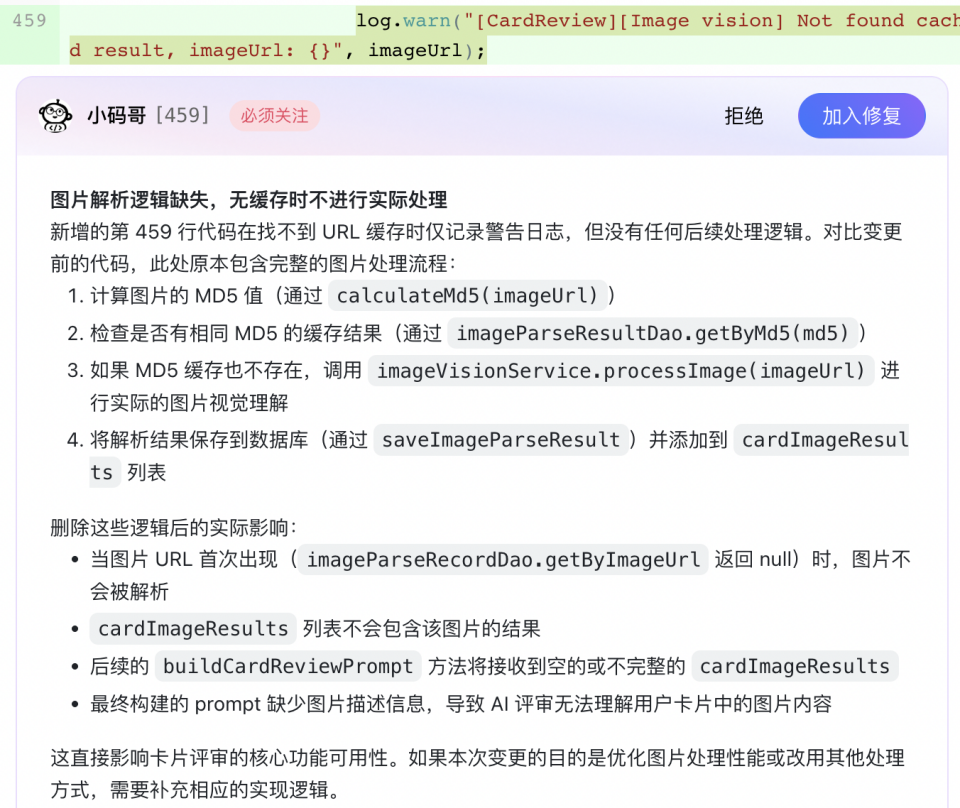Click the sentence 新增的第 459 行代码在找不到 URL 缓存时

click(476, 247)
